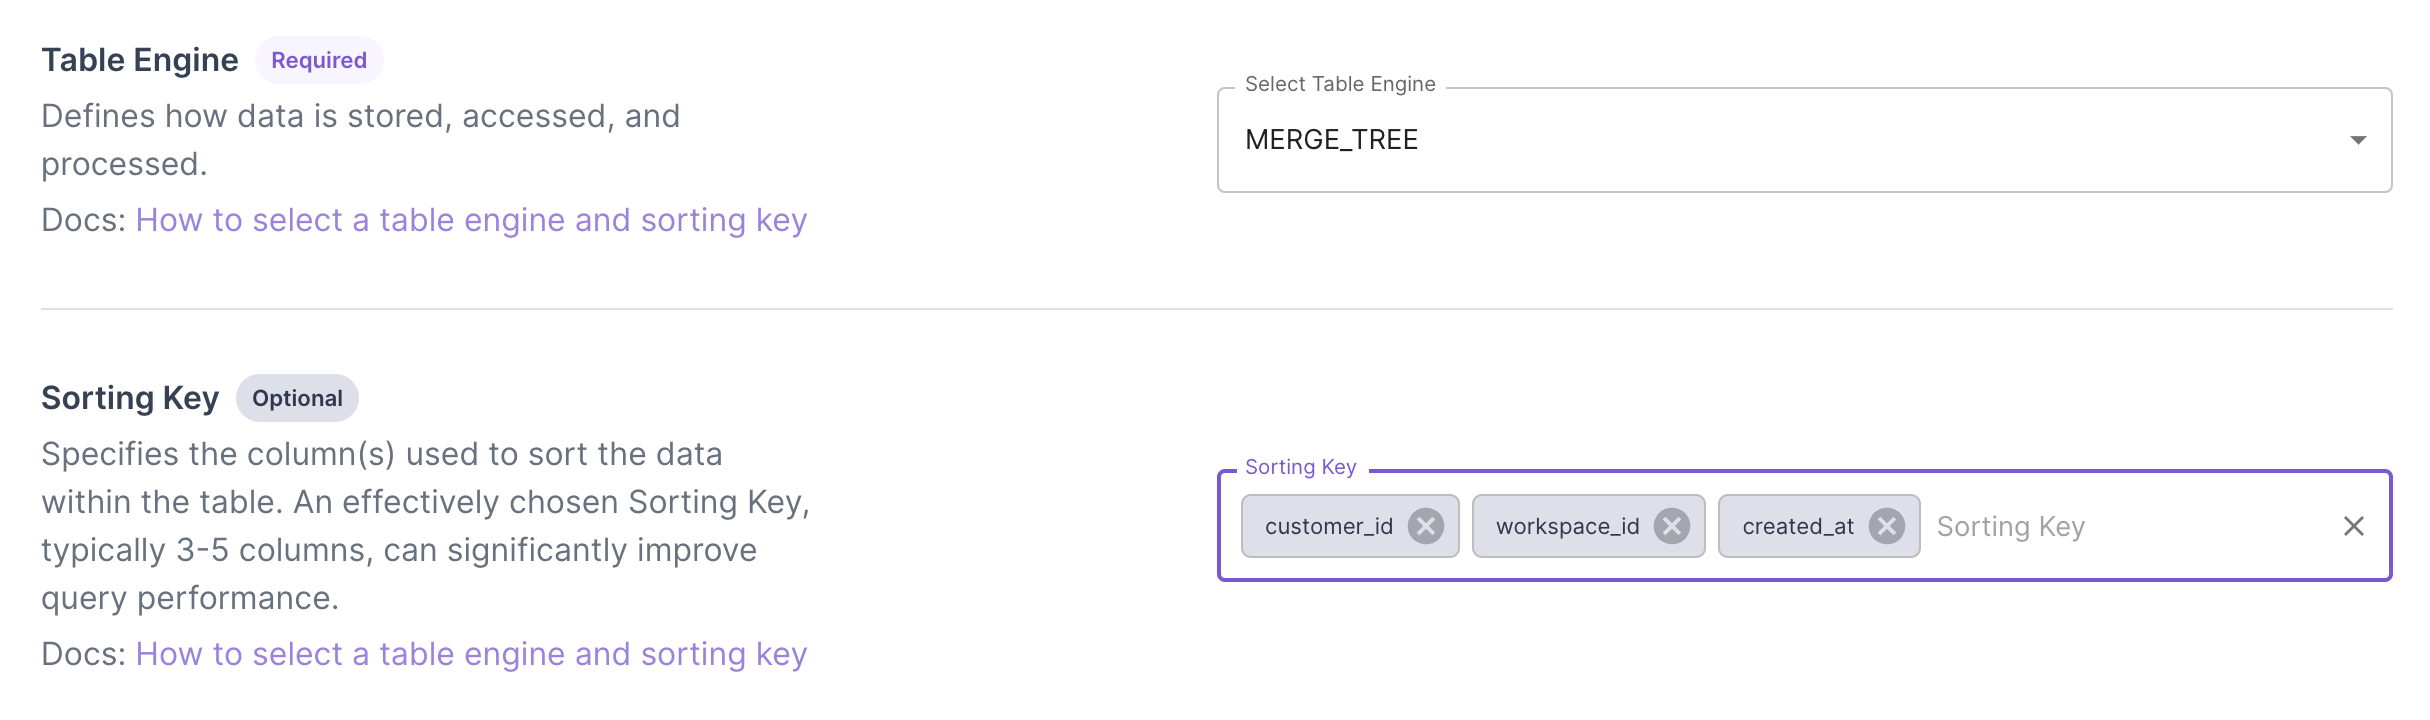This screenshot has width=2430, height=720.
Task: Click inside the Sorting Key input field
Action: point(2100,526)
